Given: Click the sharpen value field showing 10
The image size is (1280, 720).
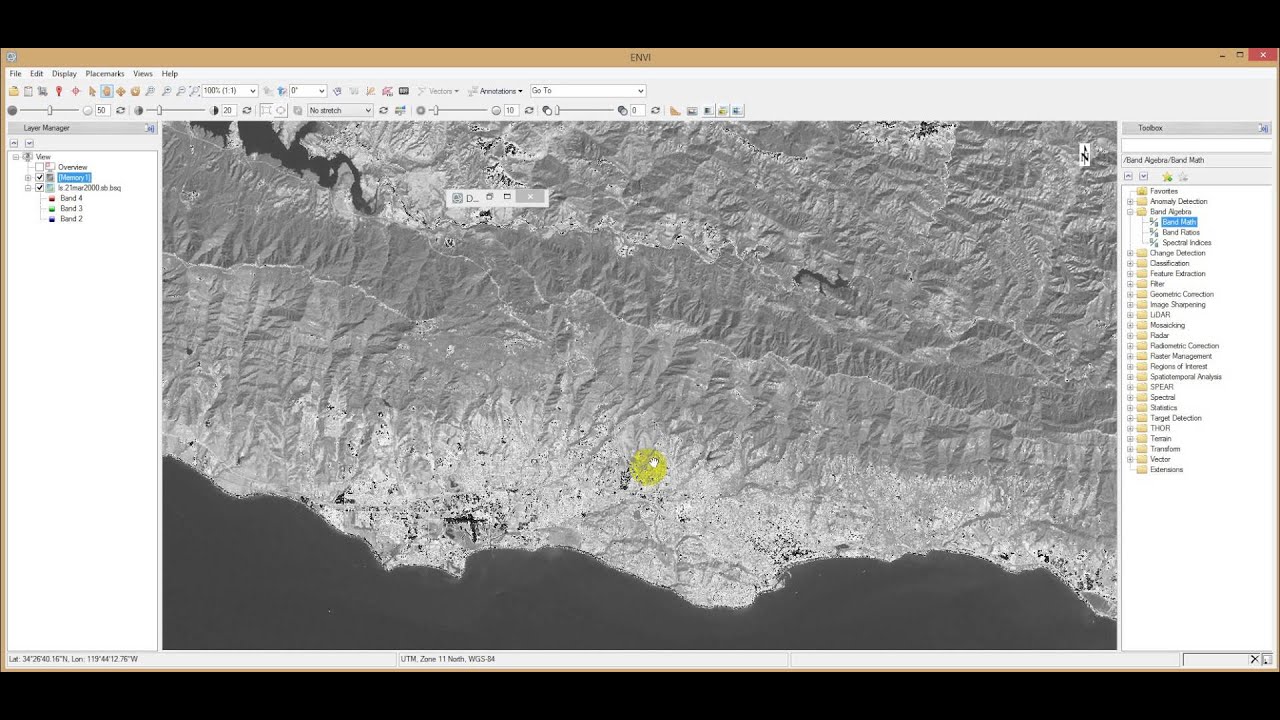Looking at the screenshot, I should click(x=511, y=110).
